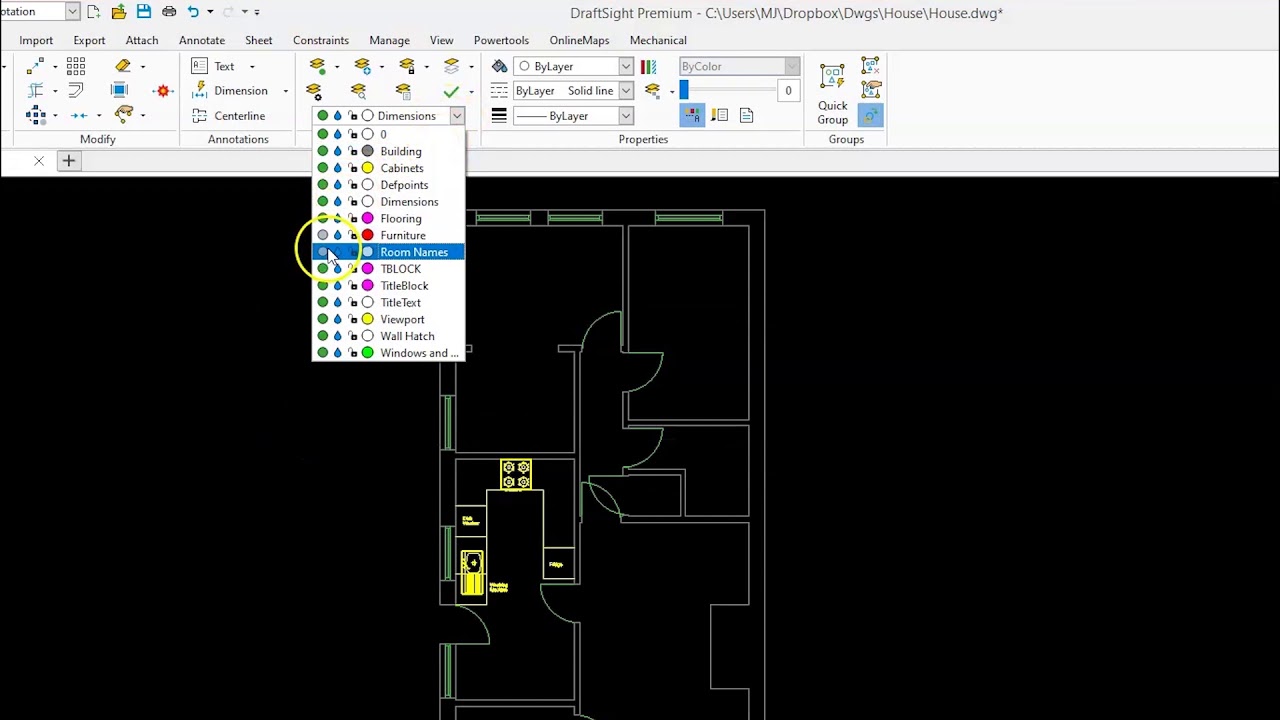The height and width of the screenshot is (720, 1280).
Task: Click the Open folder icon
Action: coord(119,12)
